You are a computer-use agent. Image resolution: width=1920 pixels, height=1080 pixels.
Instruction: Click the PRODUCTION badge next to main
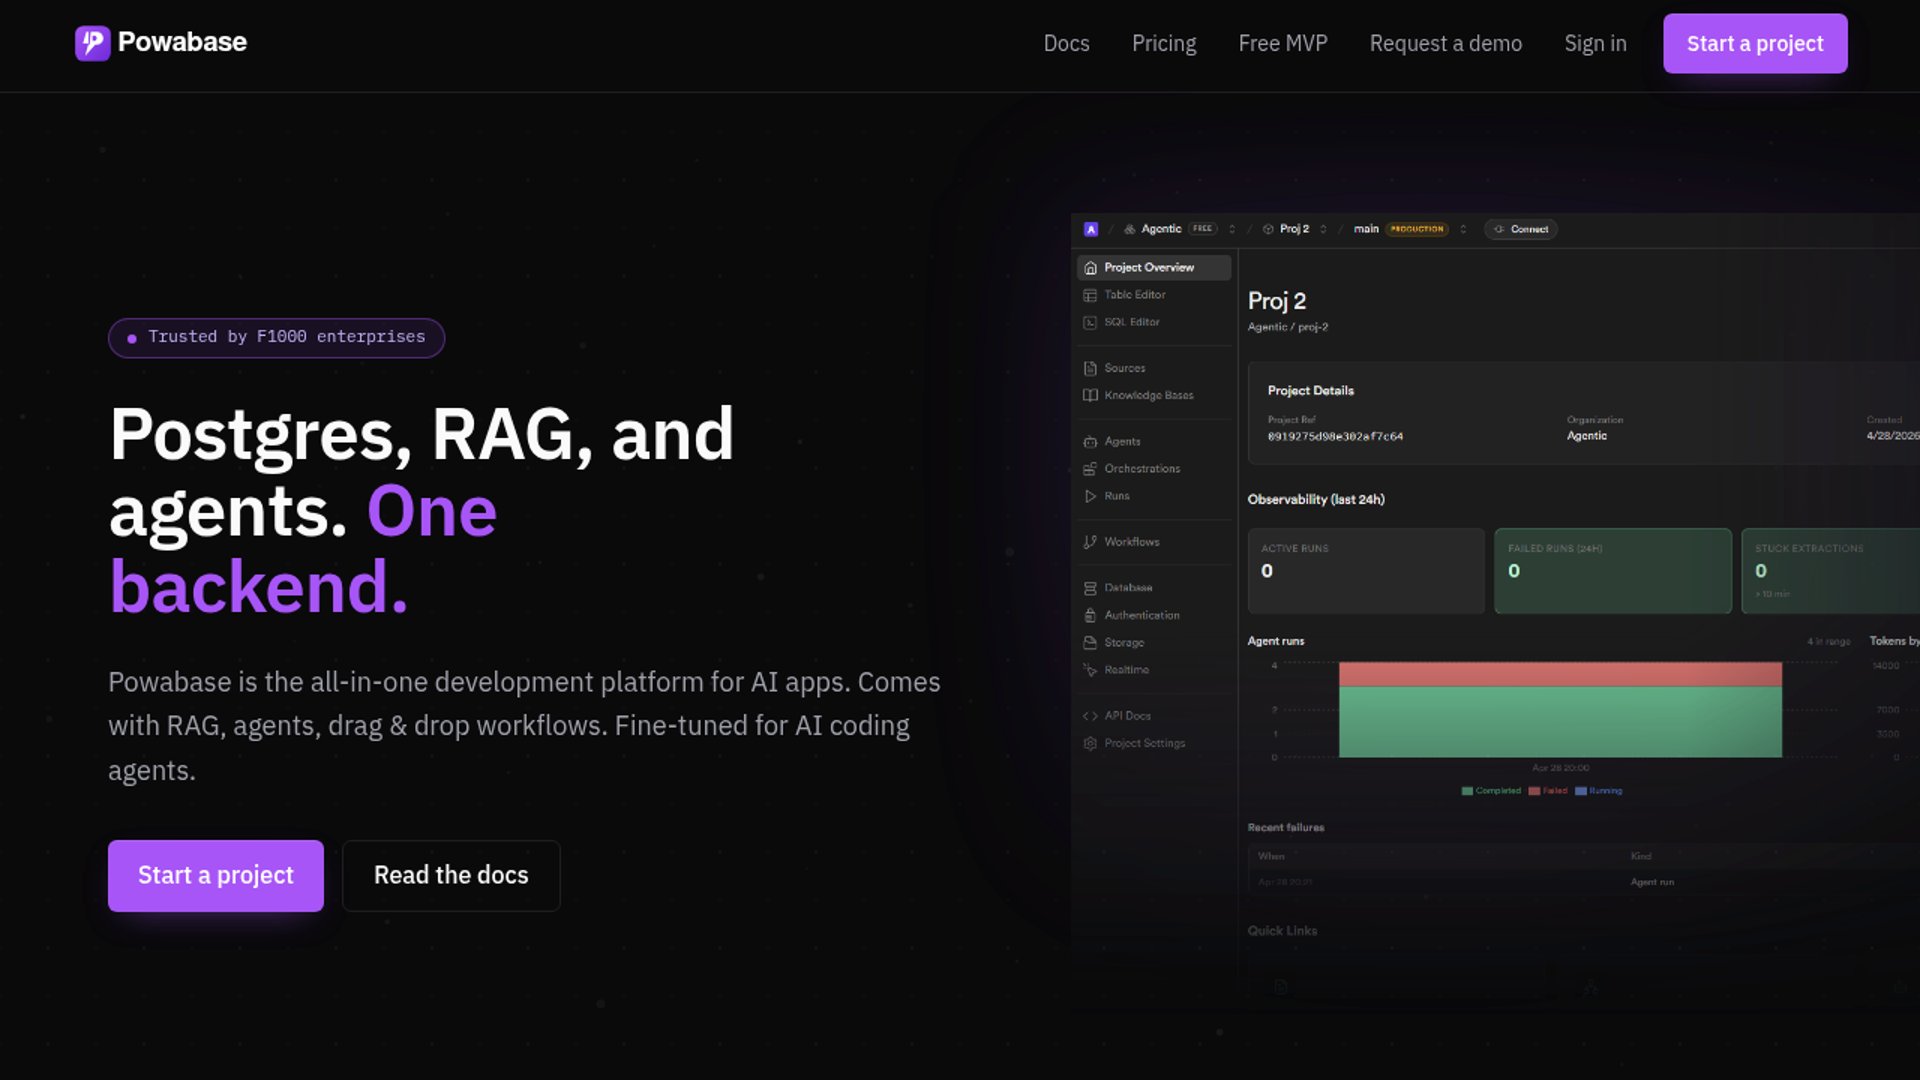1417,229
